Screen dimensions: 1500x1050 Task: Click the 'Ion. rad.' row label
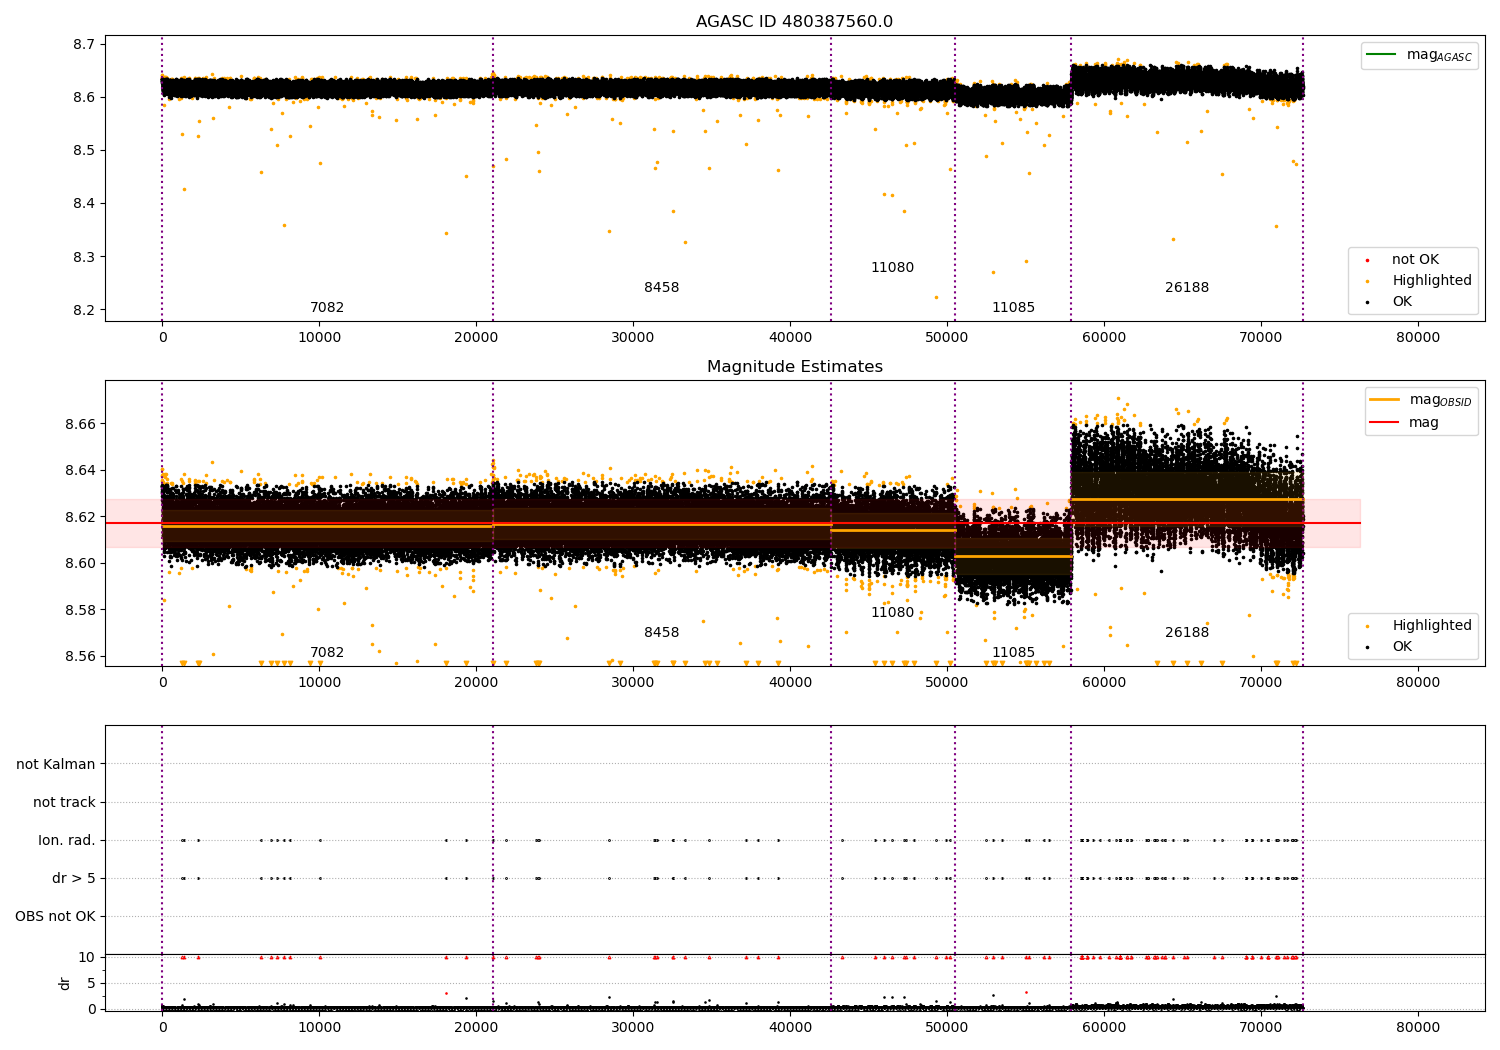point(67,840)
